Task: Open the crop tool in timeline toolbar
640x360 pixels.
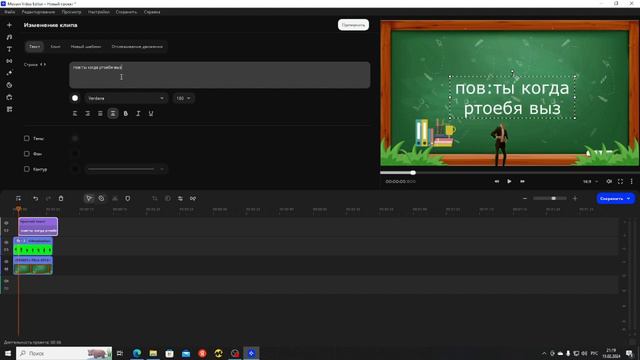Action: [155, 198]
